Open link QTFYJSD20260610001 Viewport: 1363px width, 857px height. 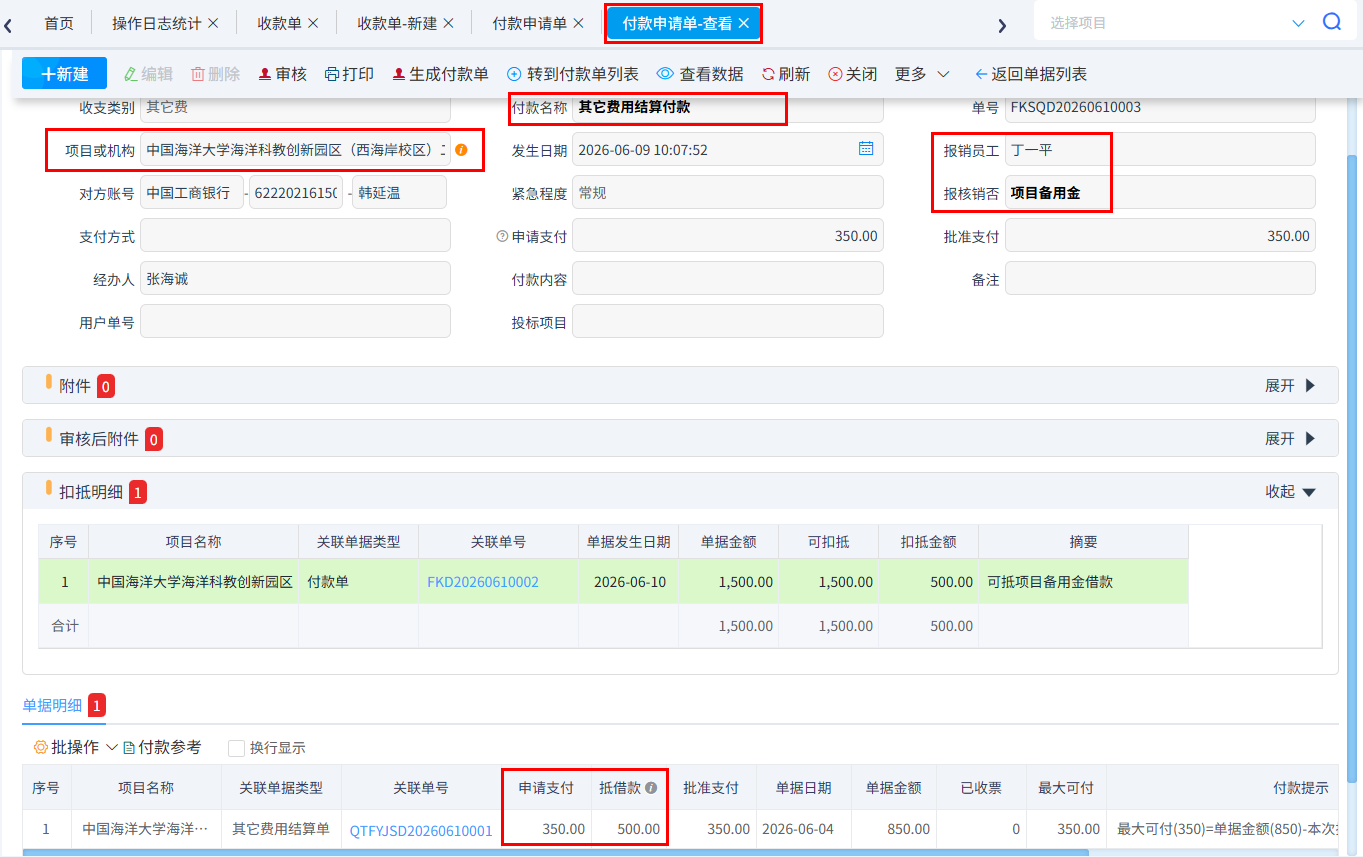click(x=421, y=830)
